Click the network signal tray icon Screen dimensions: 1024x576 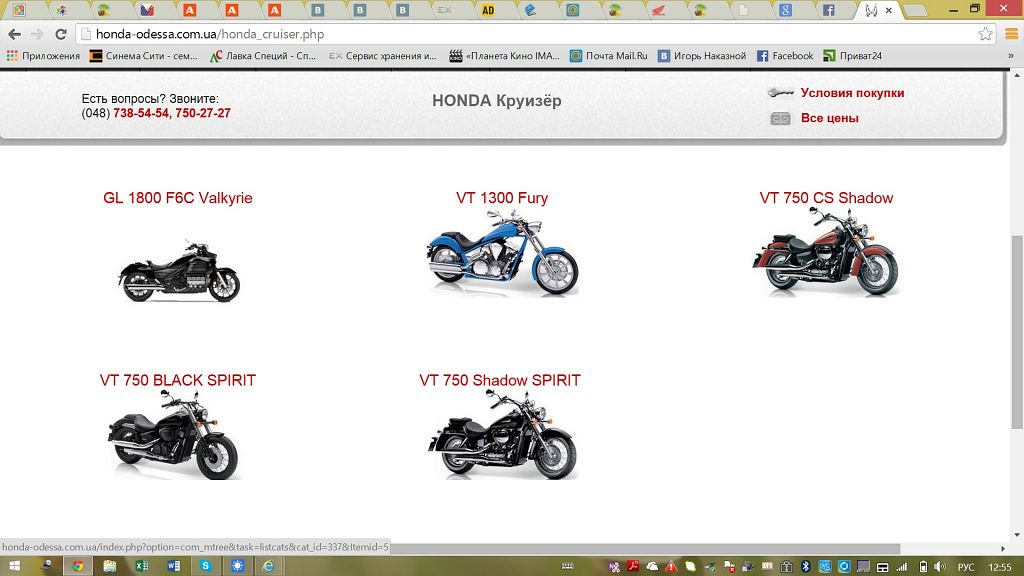point(902,566)
